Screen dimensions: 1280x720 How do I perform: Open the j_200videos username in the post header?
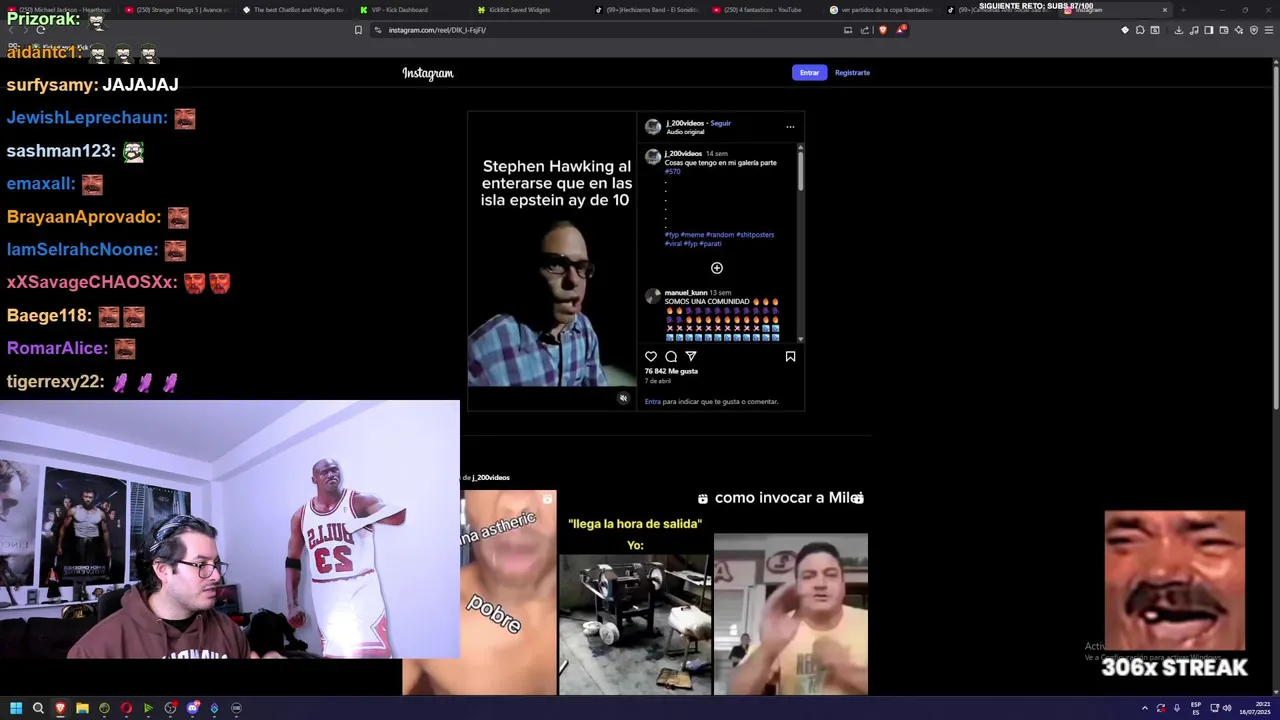[685, 123]
